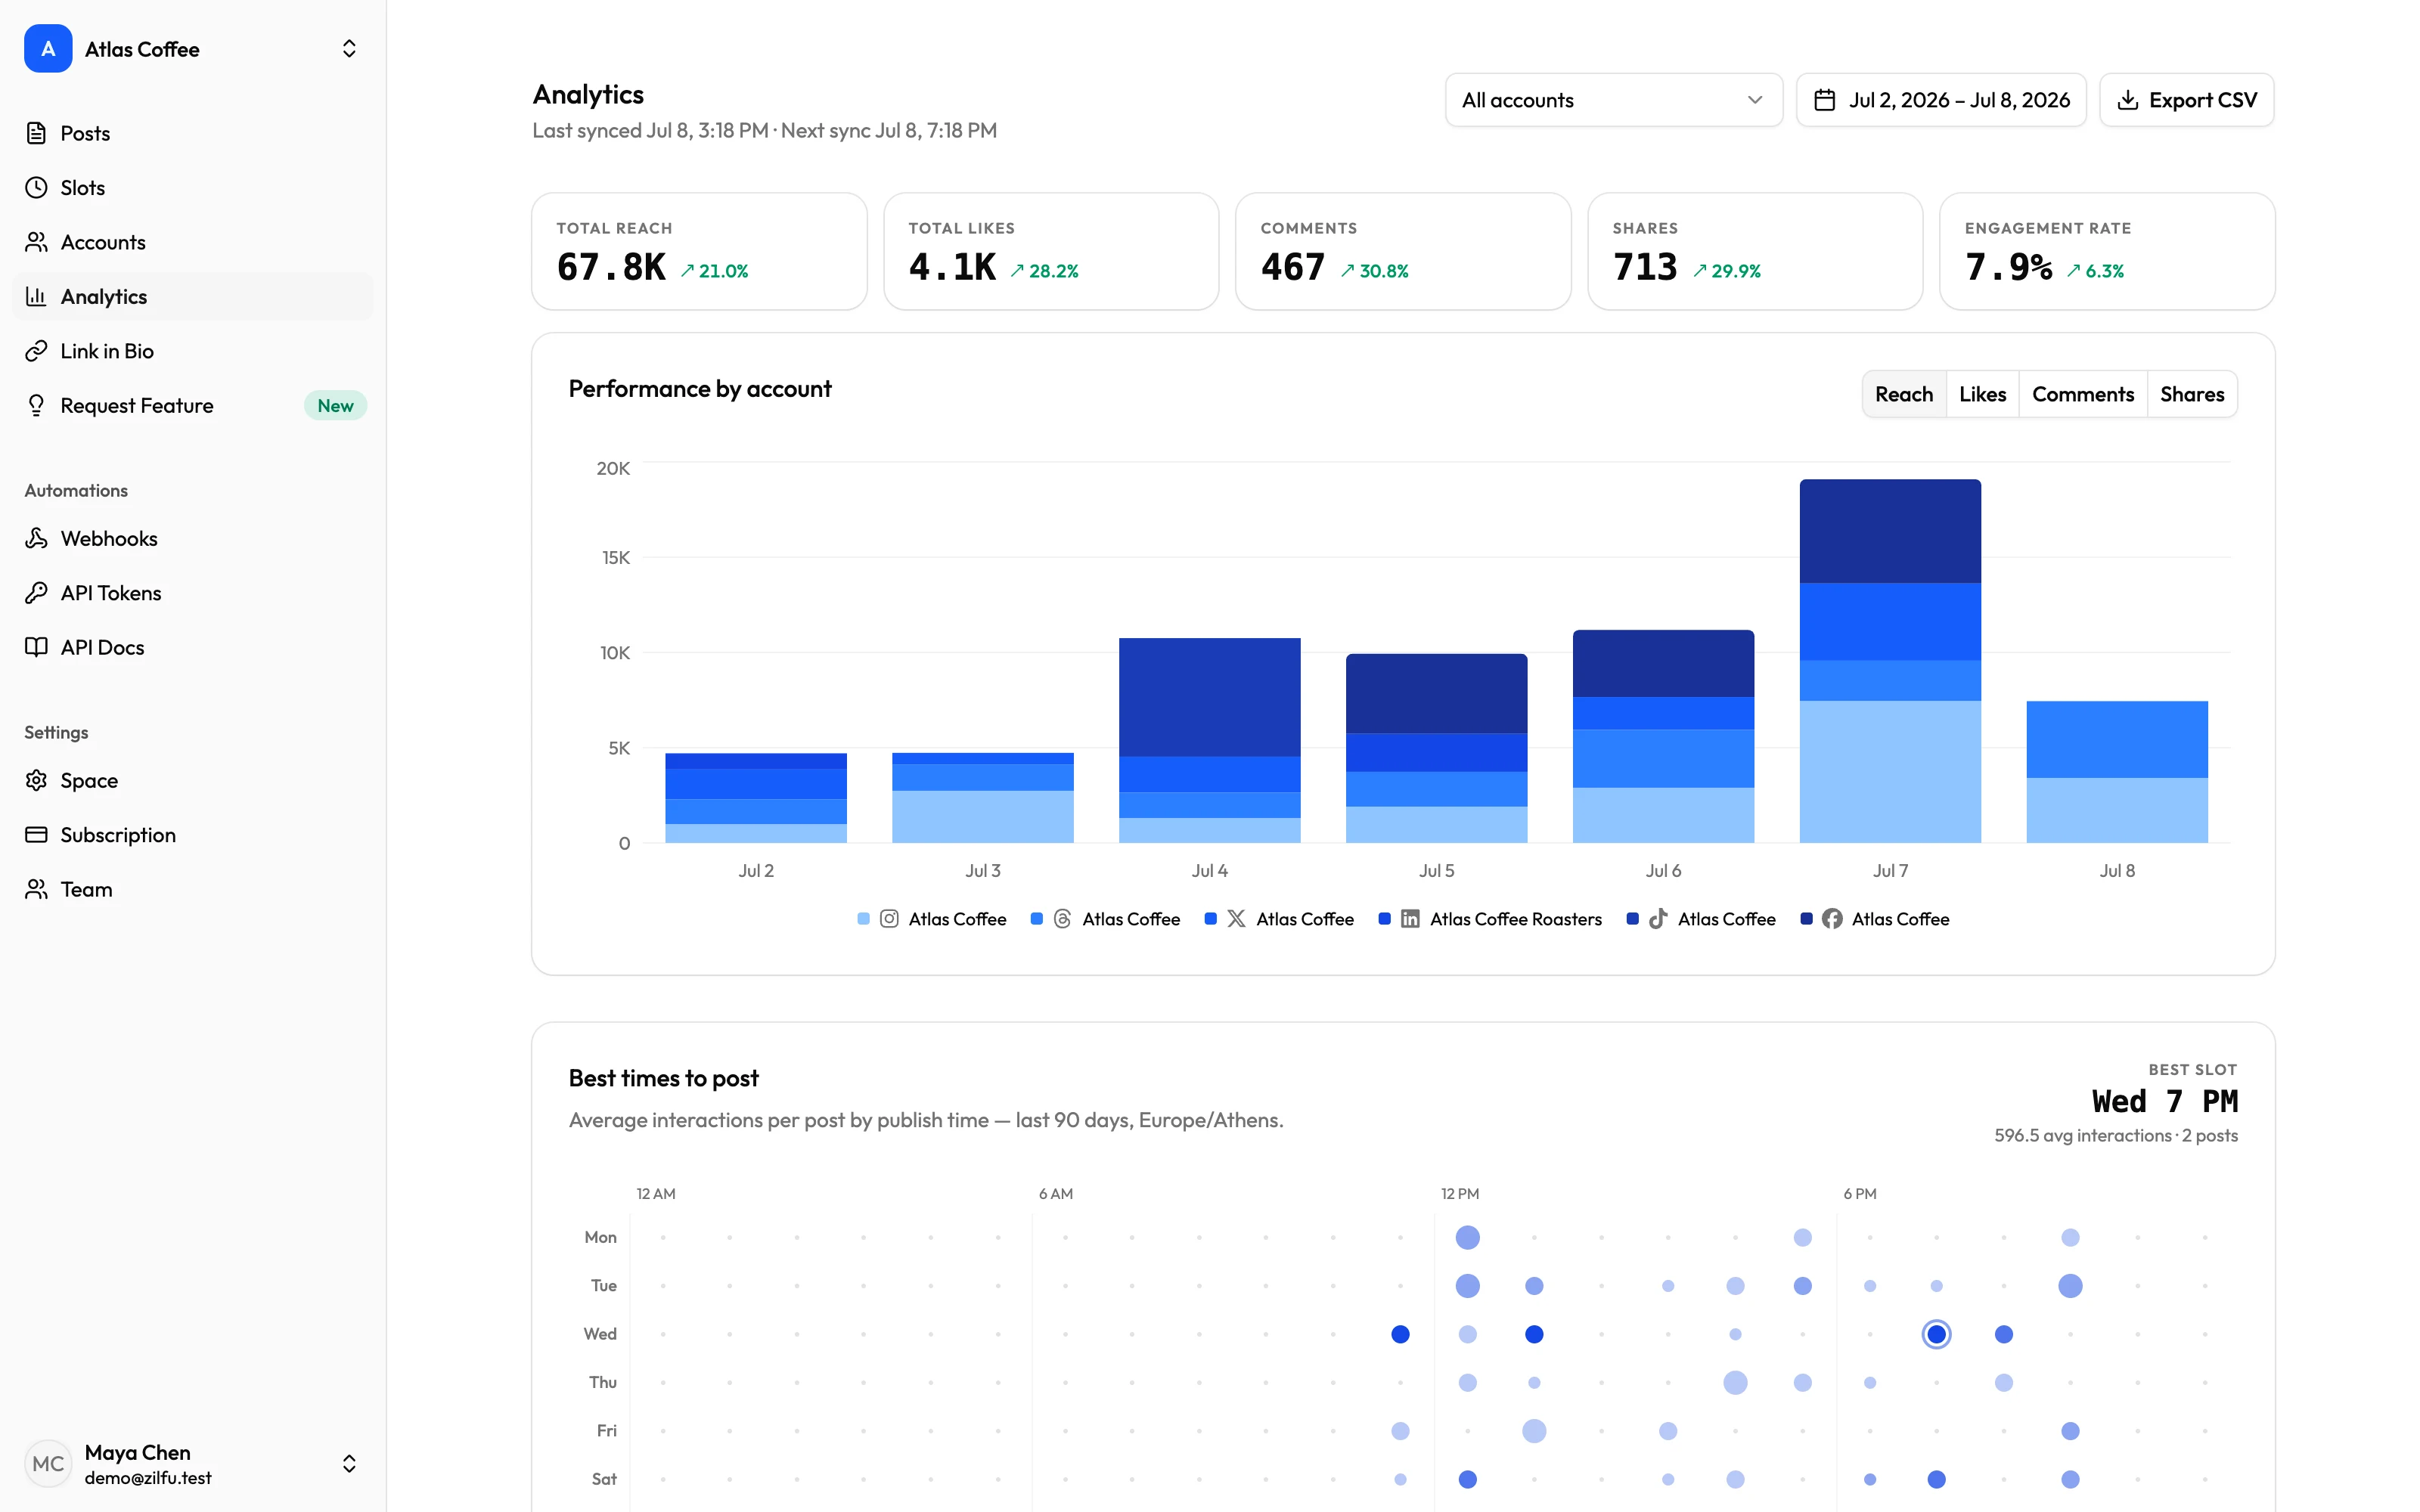Image resolution: width=2420 pixels, height=1512 pixels.
Task: Go to Team settings
Action: [193, 889]
